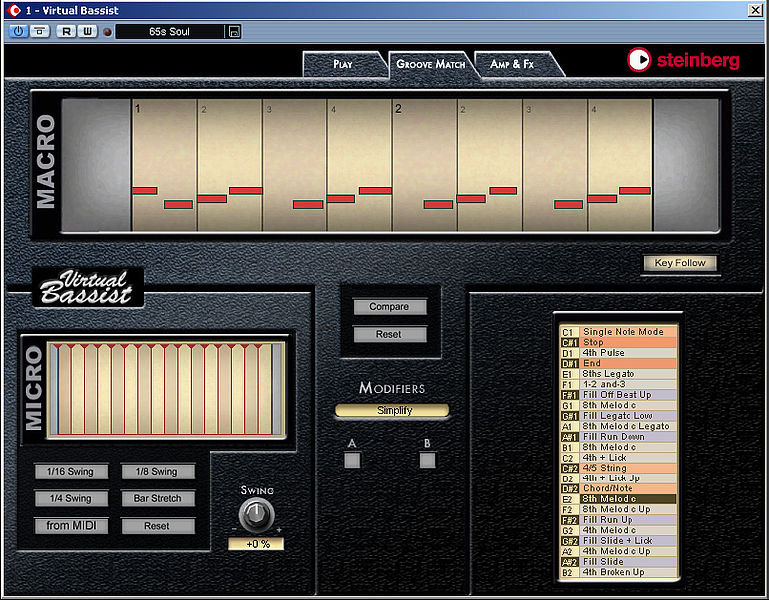Click Macro bar 1 beat 1 column
Image resolution: width=769 pixels, height=600 pixels.
coord(164,165)
